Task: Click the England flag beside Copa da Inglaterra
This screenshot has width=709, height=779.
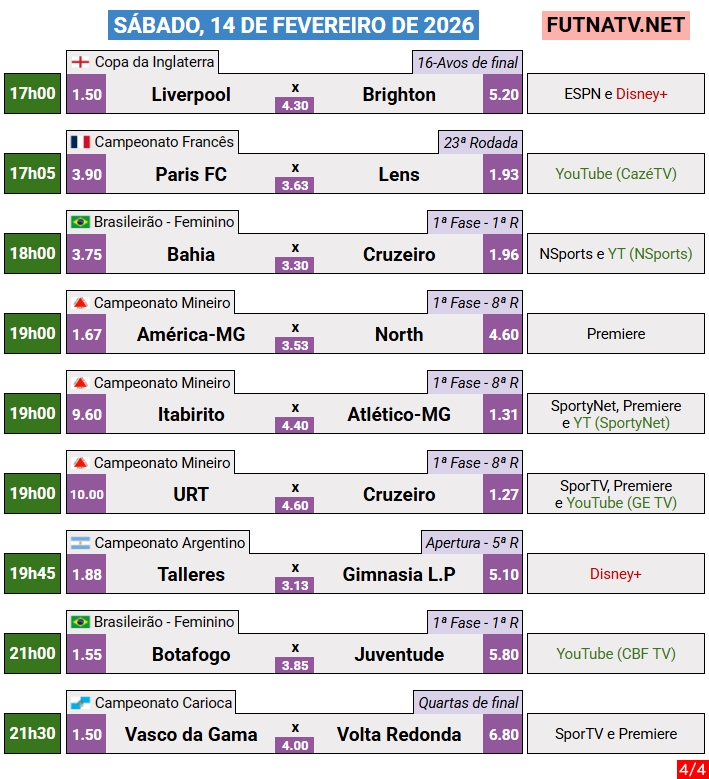Action: click(80, 62)
